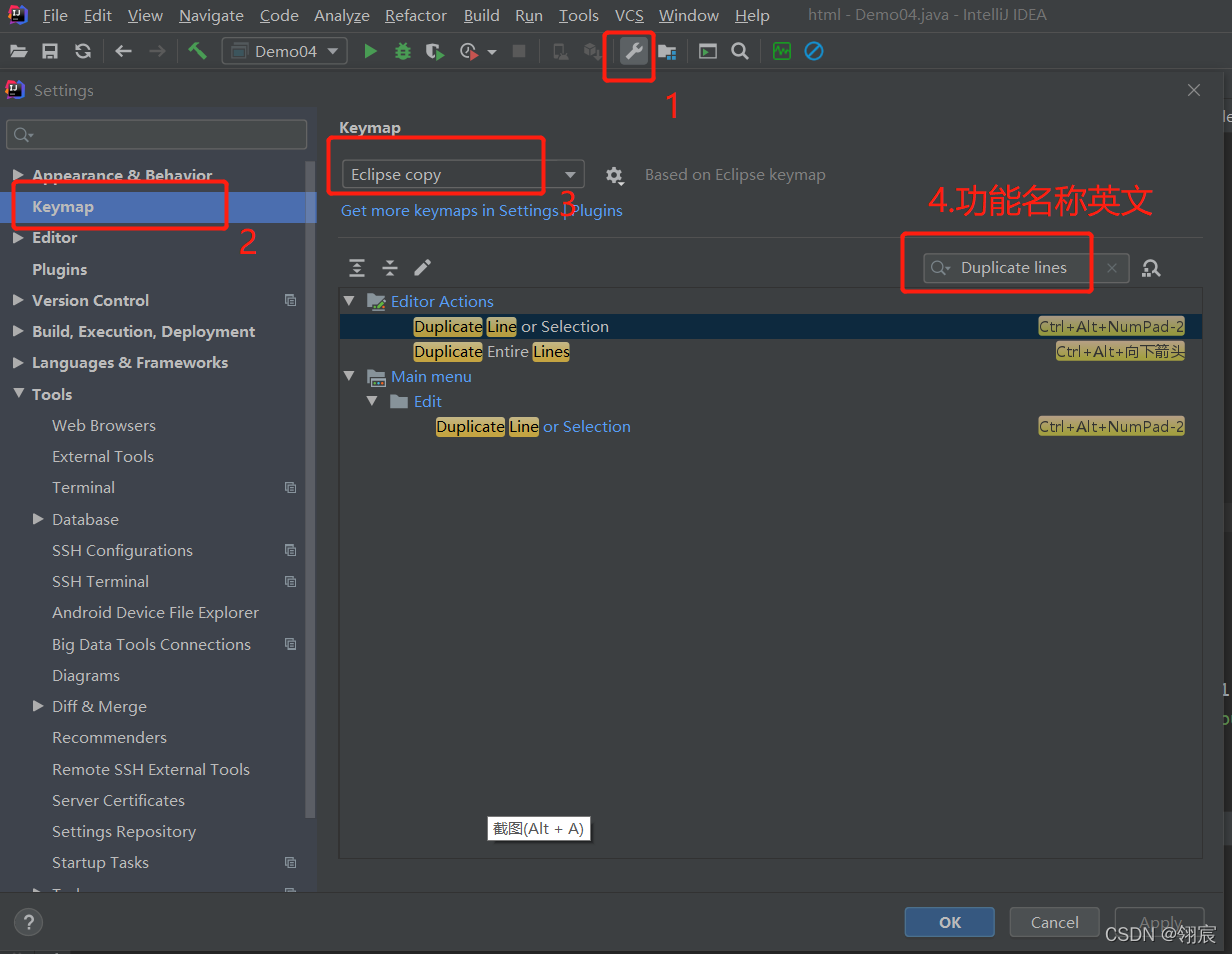Click the Run with Coverage shield icon
This screenshot has width=1232, height=954.
coord(434,51)
